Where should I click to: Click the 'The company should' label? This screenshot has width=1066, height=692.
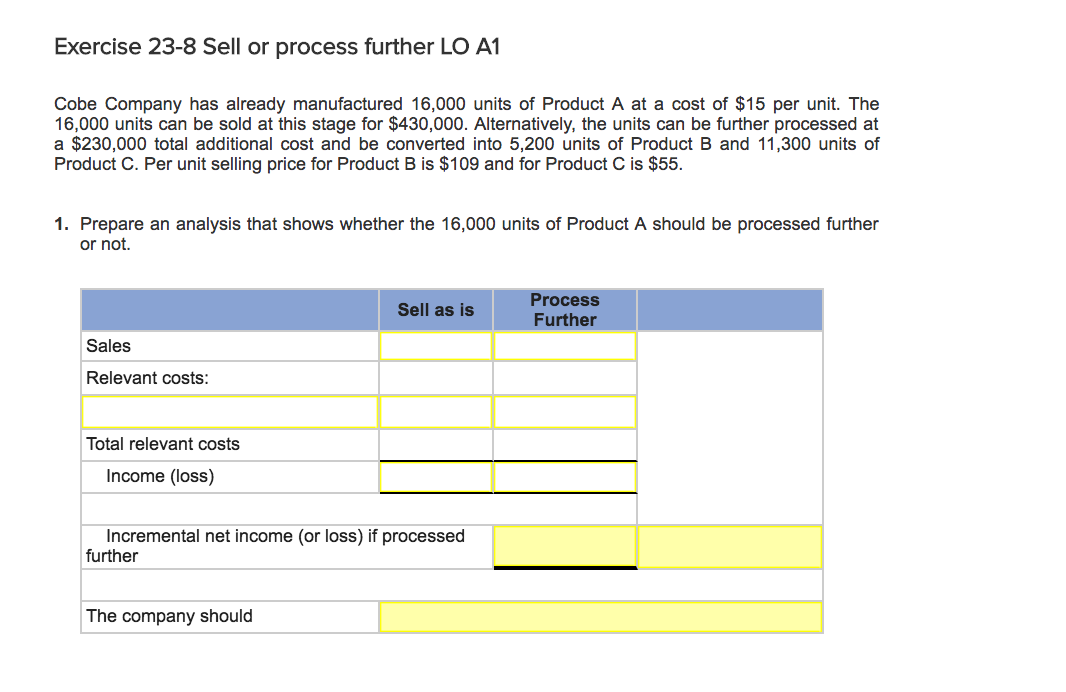point(169,616)
